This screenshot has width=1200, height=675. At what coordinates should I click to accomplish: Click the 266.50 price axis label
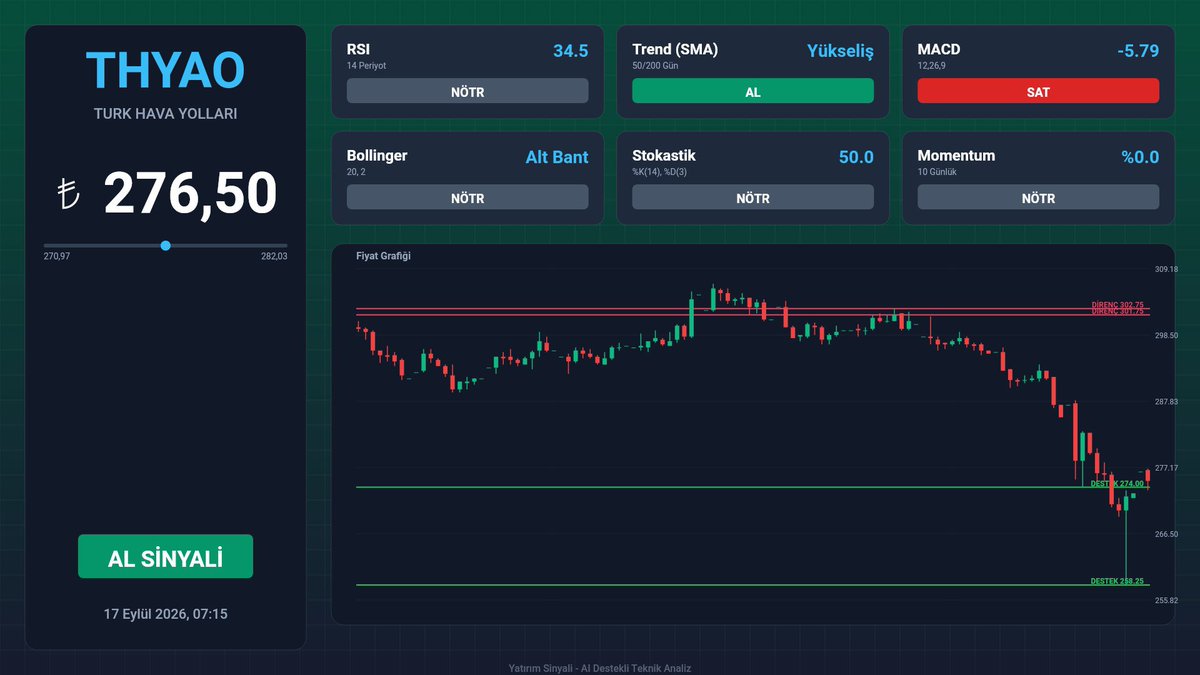tap(1167, 534)
